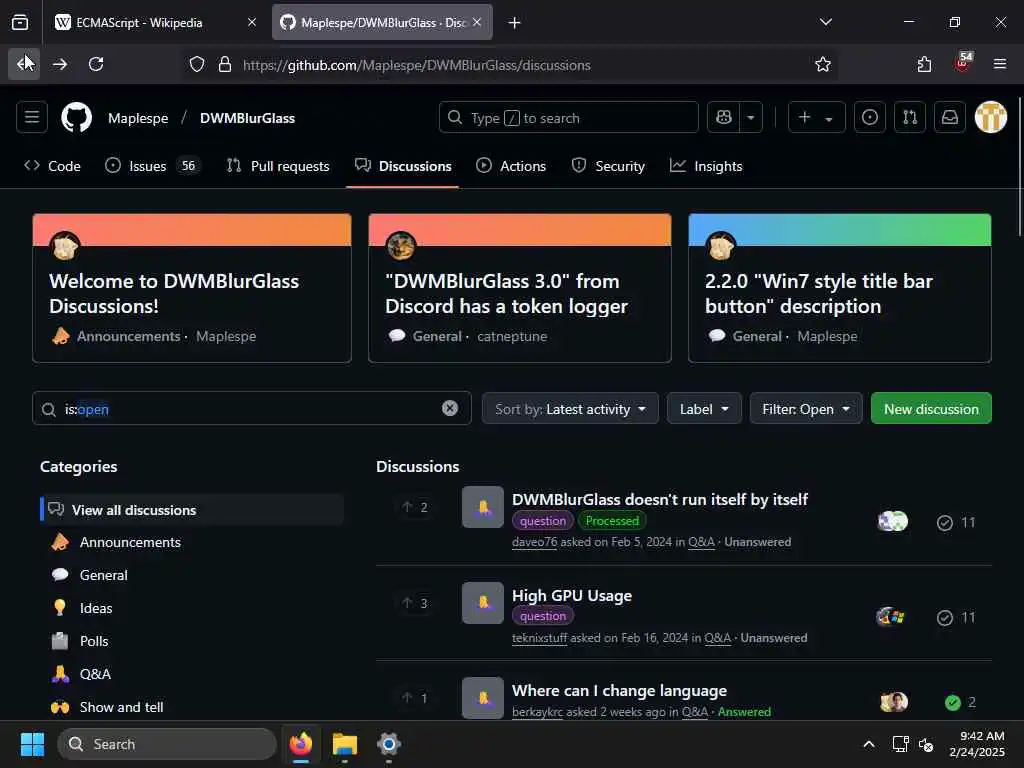Open Maplespe owner link
Image resolution: width=1024 pixels, height=768 pixels.
tap(138, 118)
